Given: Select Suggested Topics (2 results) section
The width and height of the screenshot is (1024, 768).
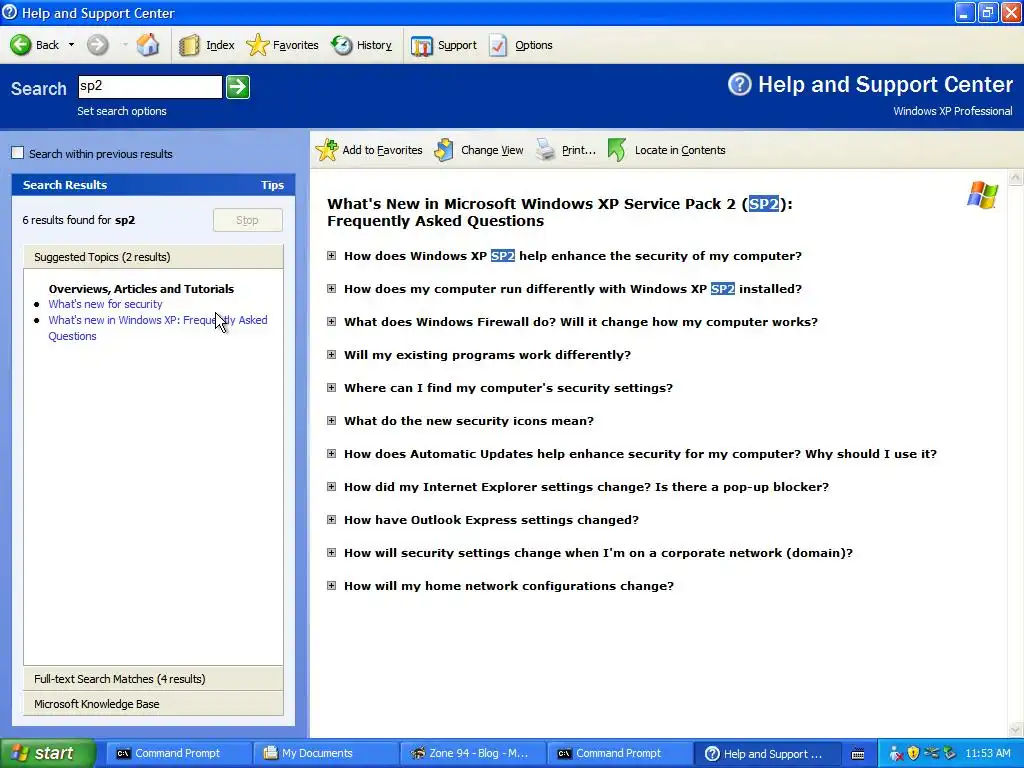Looking at the screenshot, I should (153, 257).
